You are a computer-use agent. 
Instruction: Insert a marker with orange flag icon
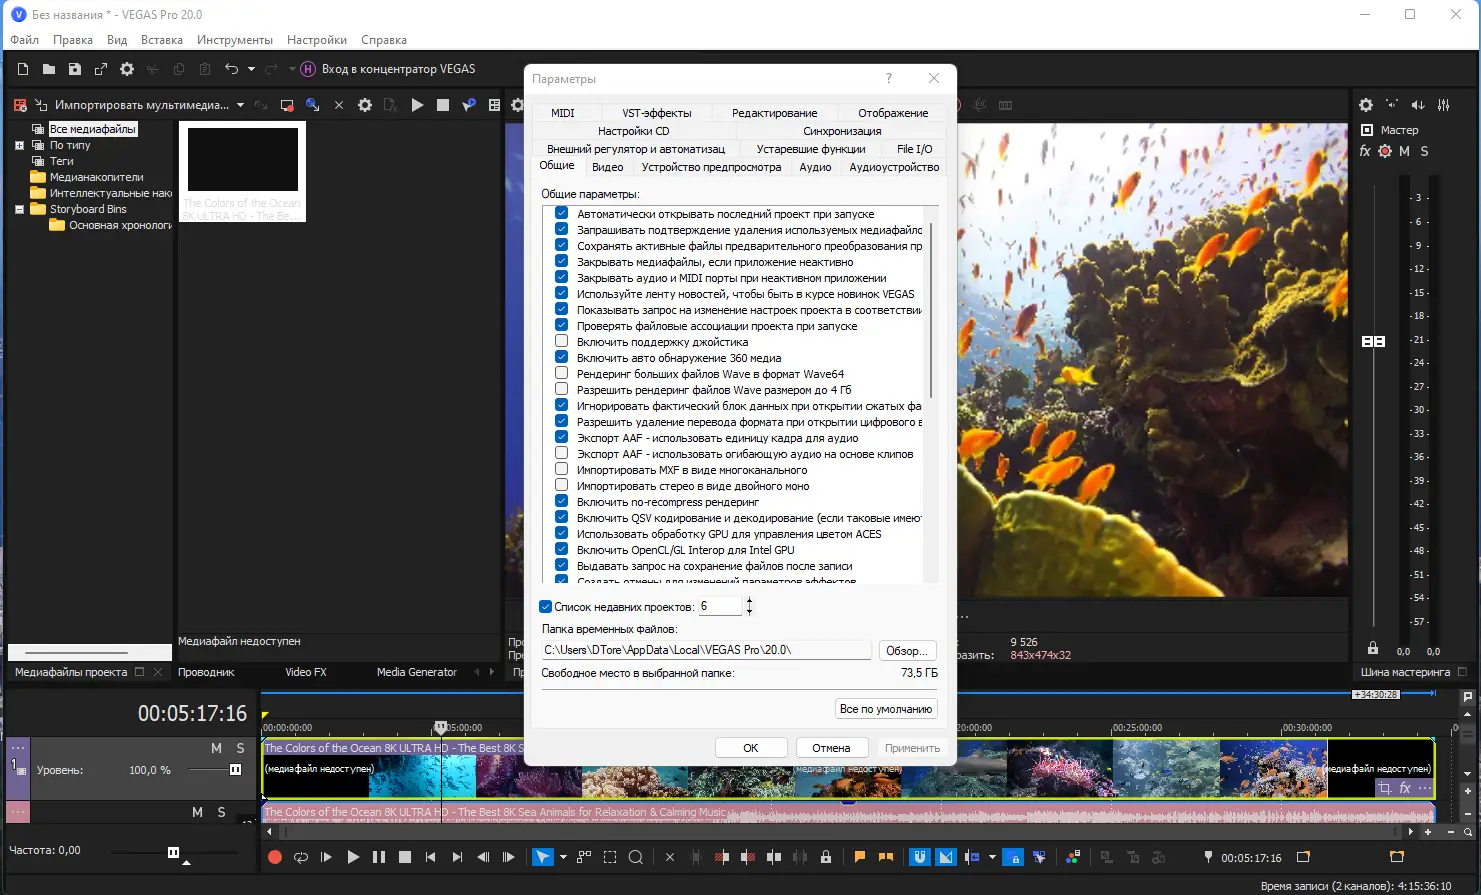859,857
